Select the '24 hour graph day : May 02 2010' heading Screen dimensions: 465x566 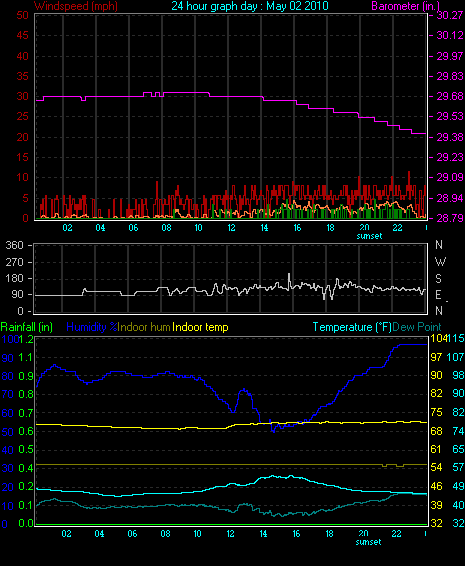[x=250, y=6]
